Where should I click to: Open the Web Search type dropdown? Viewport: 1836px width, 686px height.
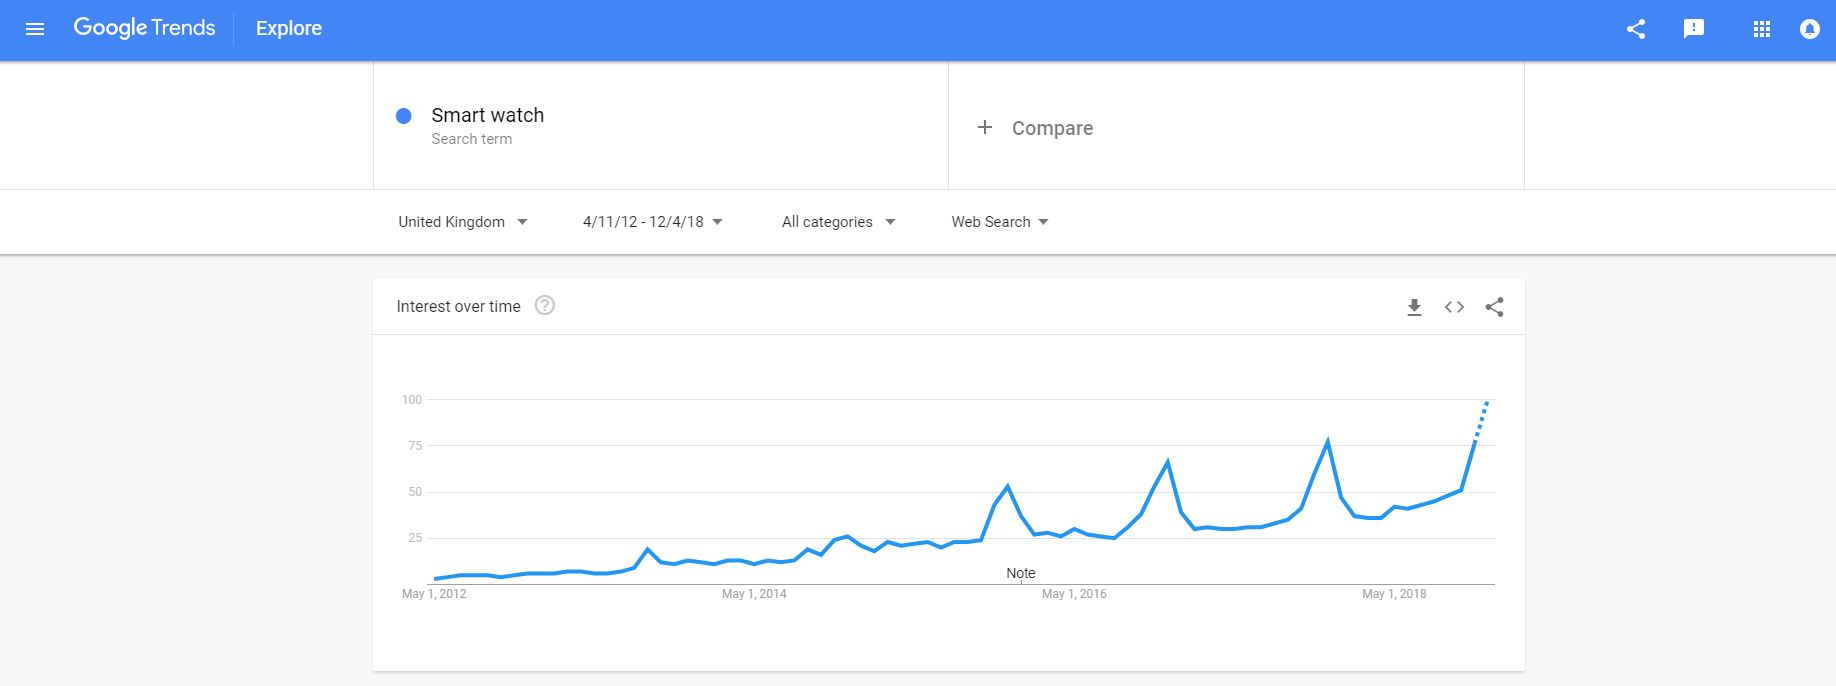999,222
